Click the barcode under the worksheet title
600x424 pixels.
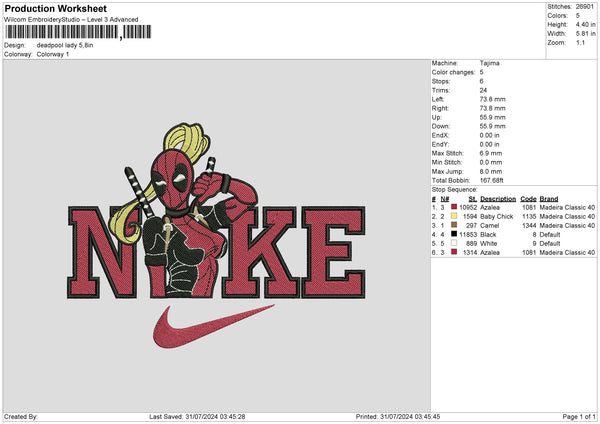point(78,32)
